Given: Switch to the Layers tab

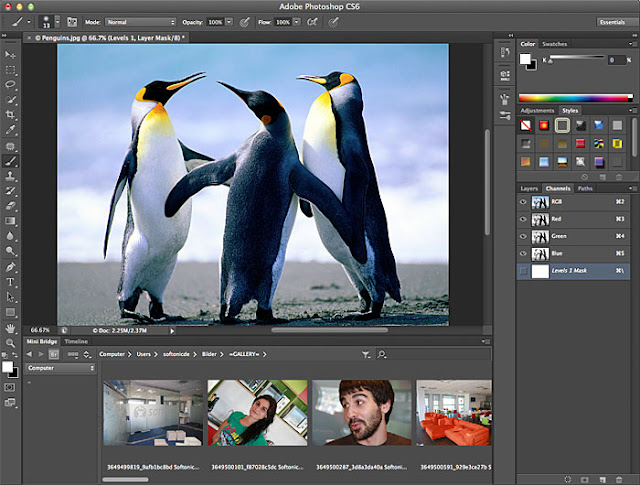Looking at the screenshot, I should point(530,188).
